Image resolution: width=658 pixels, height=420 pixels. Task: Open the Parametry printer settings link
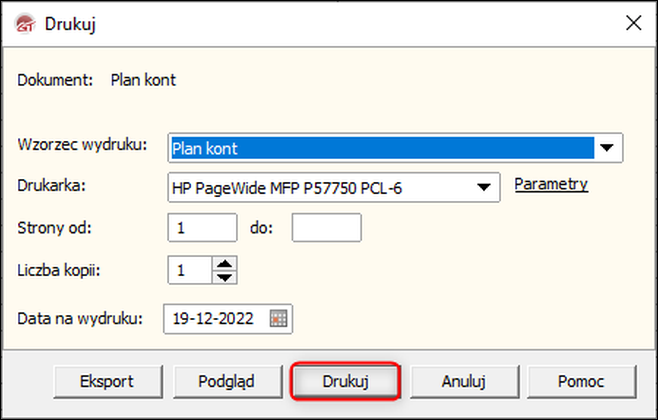coord(550,184)
